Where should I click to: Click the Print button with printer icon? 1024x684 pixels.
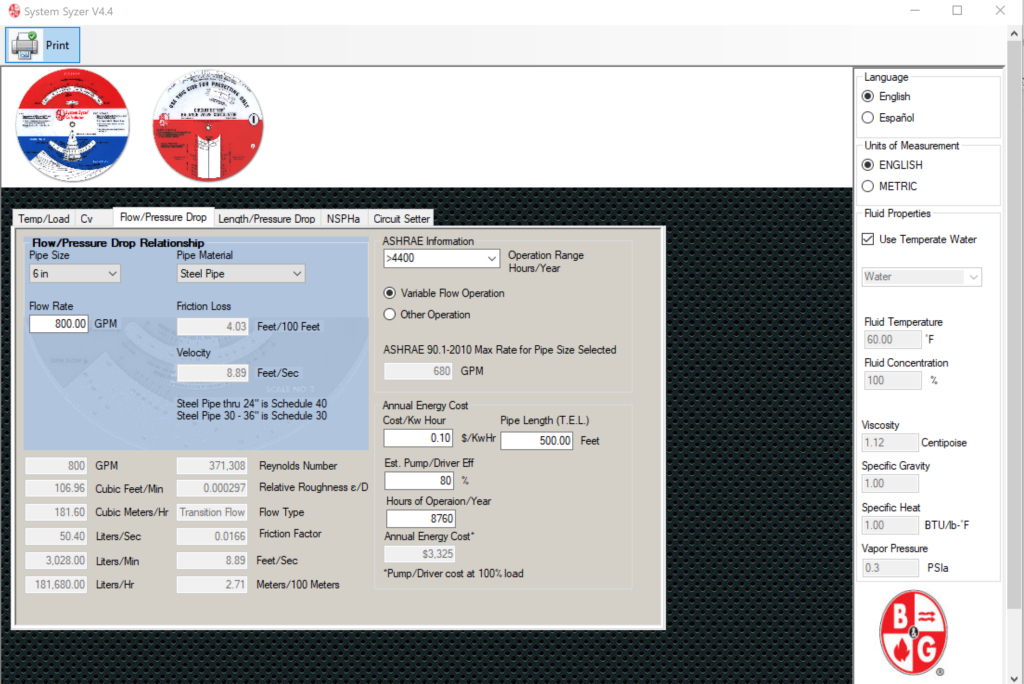point(42,45)
